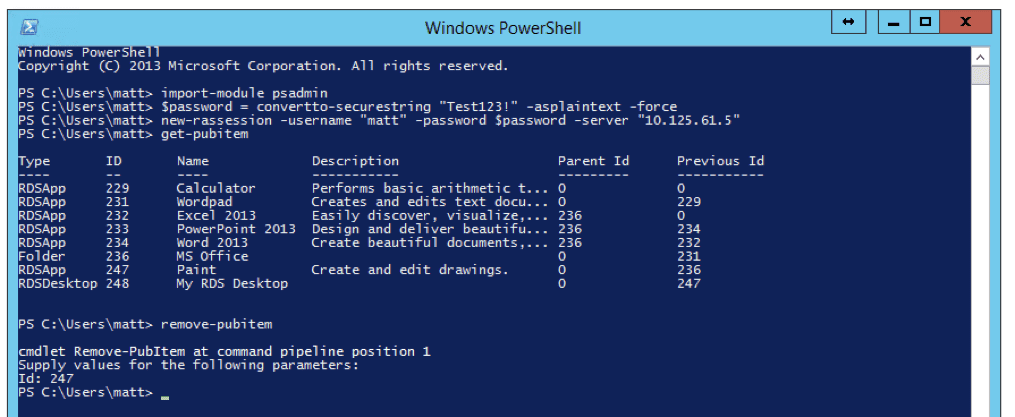The height and width of the screenshot is (417, 1015).
Task: Click 'Performs basic arithmetic t...' description
Action: click(x=430, y=188)
